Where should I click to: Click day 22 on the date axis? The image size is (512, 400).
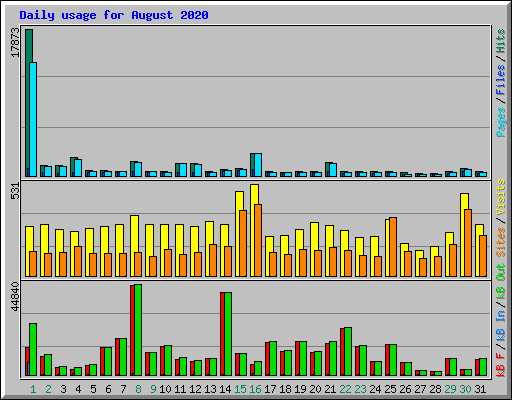tap(345, 389)
